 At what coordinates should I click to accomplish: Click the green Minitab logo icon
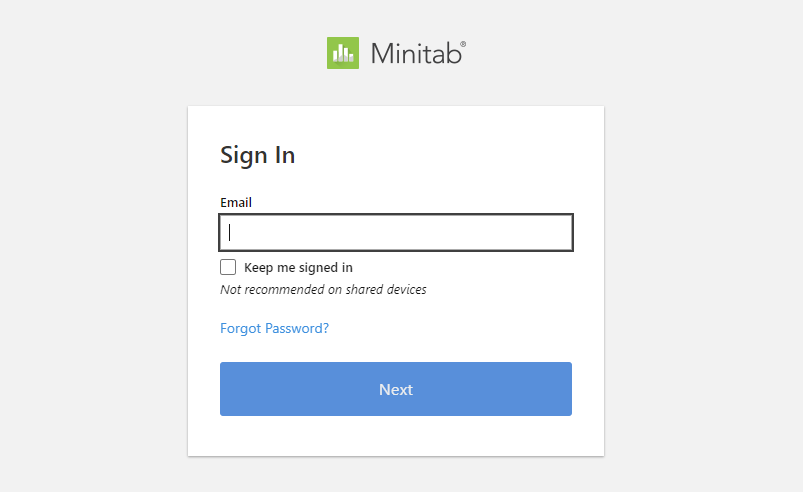(x=343, y=53)
